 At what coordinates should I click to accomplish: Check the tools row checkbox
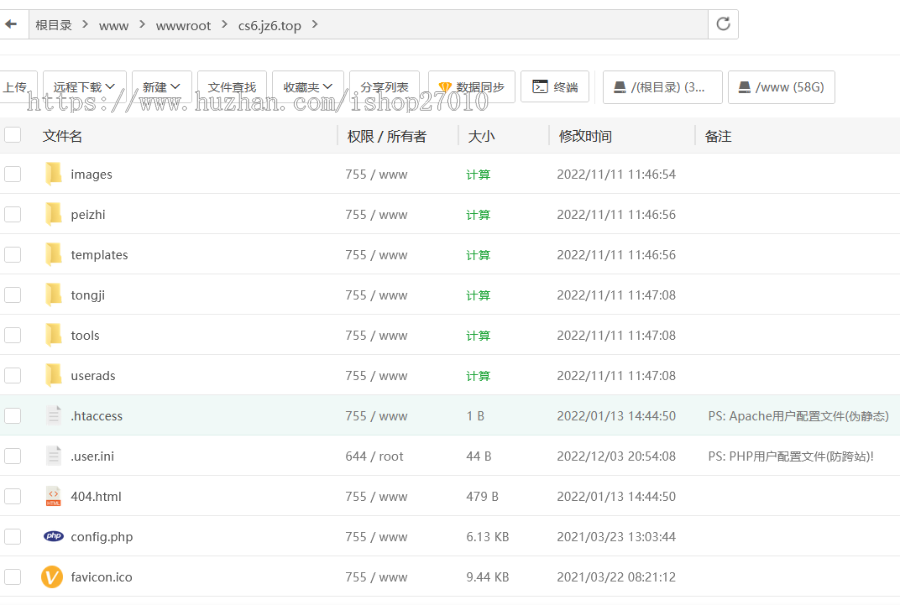tap(13, 335)
